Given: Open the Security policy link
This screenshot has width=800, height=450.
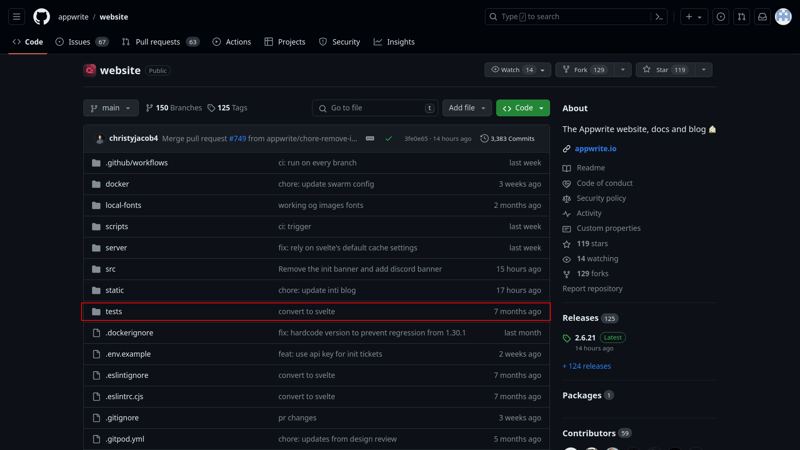Looking at the screenshot, I should coord(601,198).
